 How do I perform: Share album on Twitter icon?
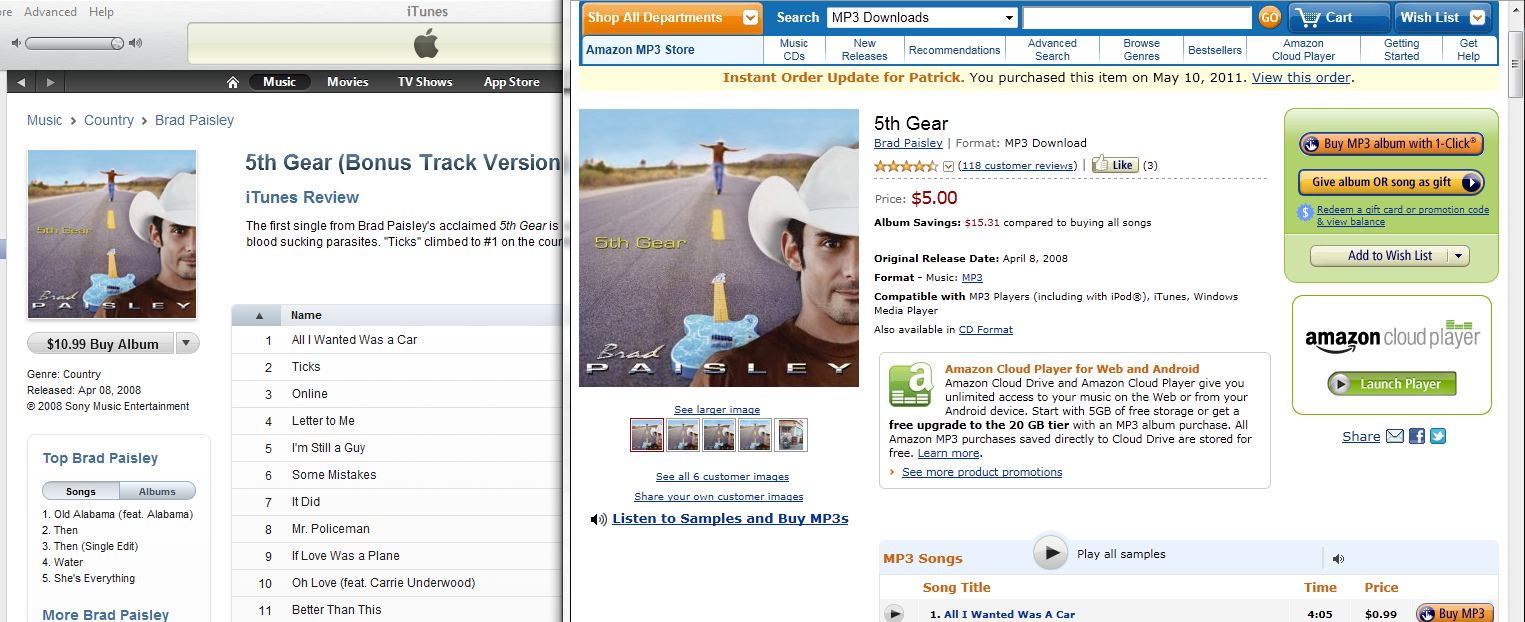coord(1438,436)
